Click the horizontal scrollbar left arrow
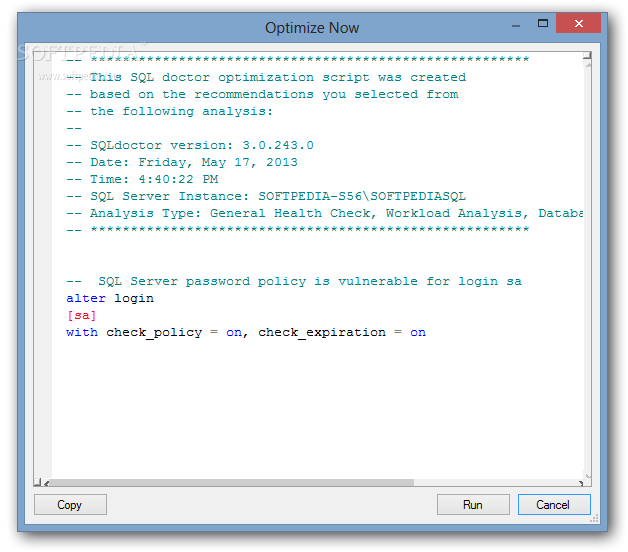628x552 pixels. point(46,483)
